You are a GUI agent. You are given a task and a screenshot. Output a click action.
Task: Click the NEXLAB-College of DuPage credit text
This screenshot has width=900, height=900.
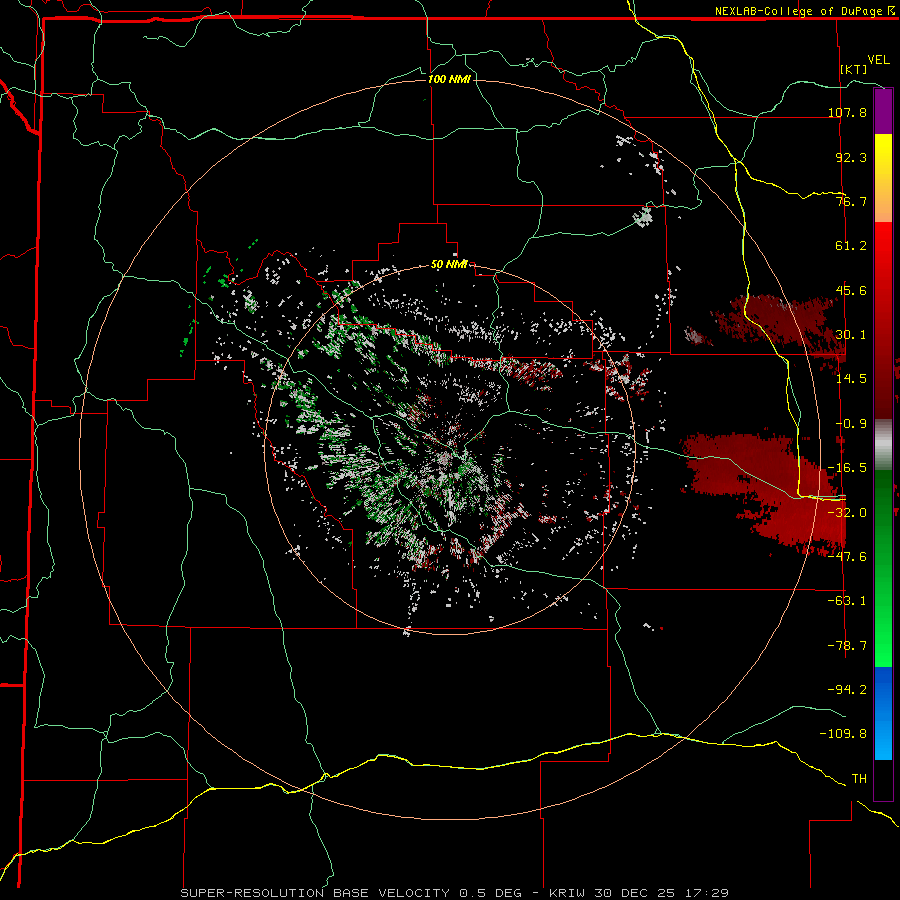[799, 11]
